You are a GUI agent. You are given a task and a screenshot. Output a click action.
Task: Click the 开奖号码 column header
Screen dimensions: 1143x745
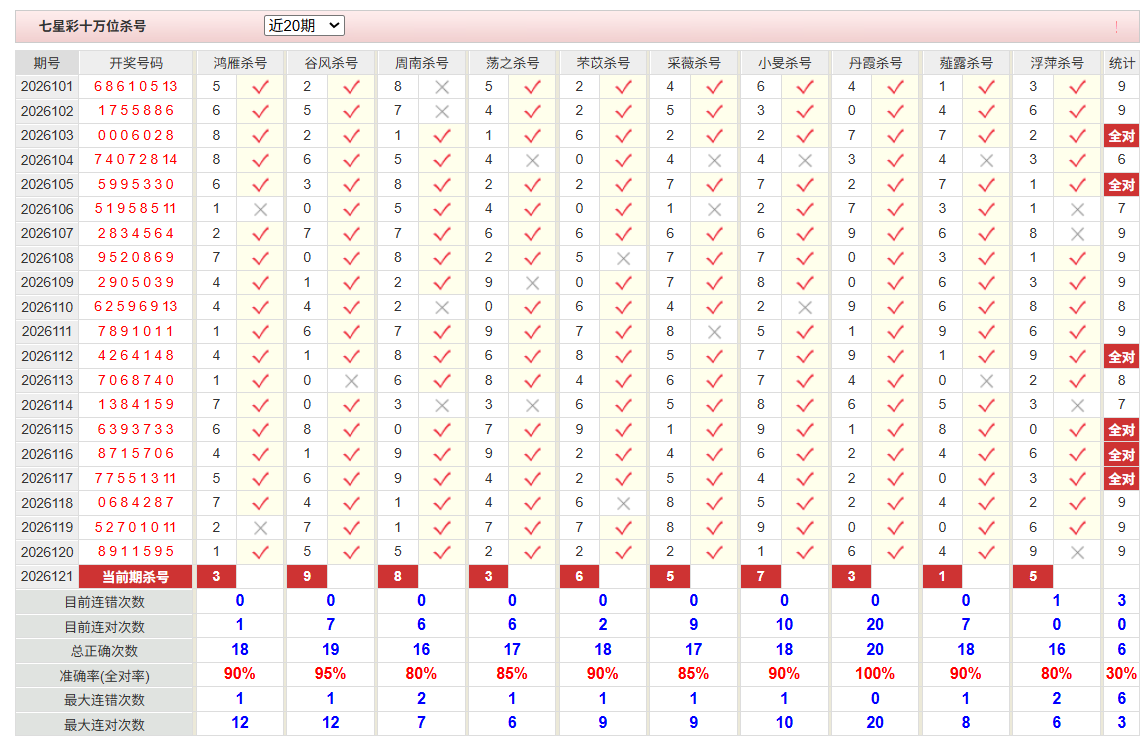pyautogui.click(x=136, y=63)
